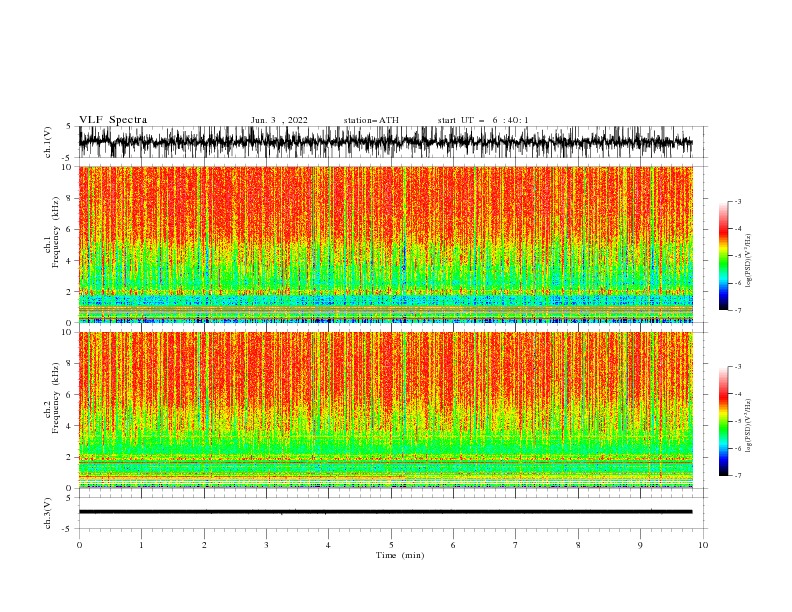
Task: Click the ch.2 frequency spectrogram plot
Action: coord(386,410)
